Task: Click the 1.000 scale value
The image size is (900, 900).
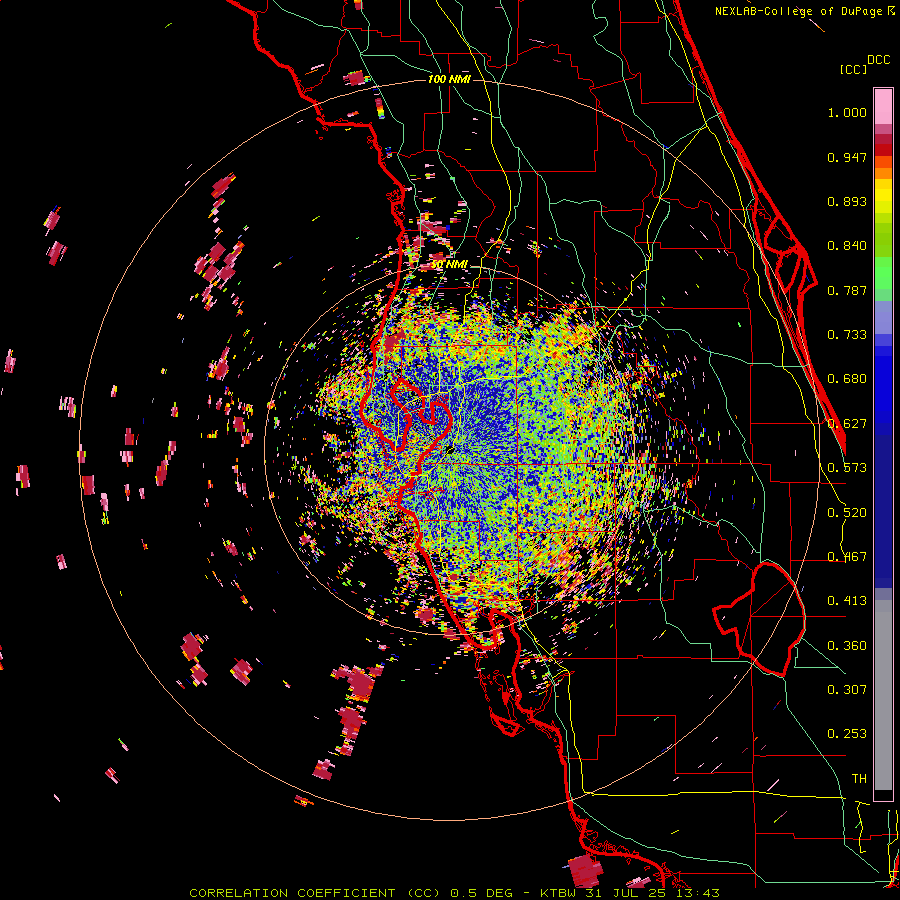Action: (847, 112)
